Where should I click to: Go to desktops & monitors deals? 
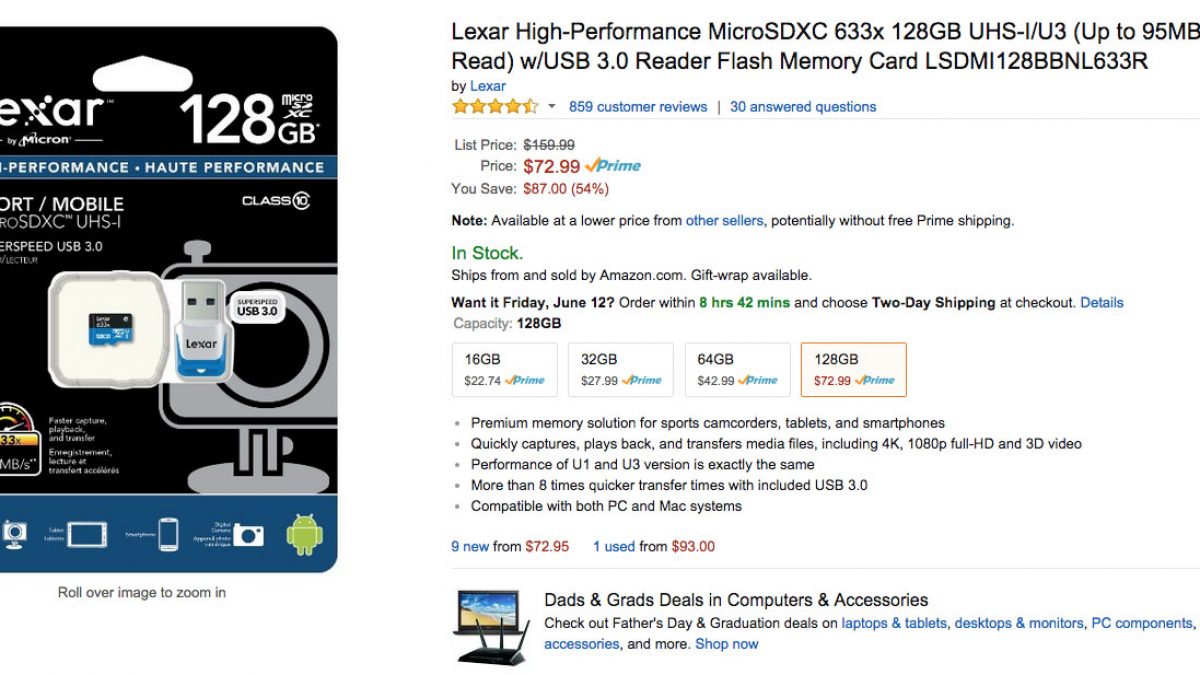1019,623
